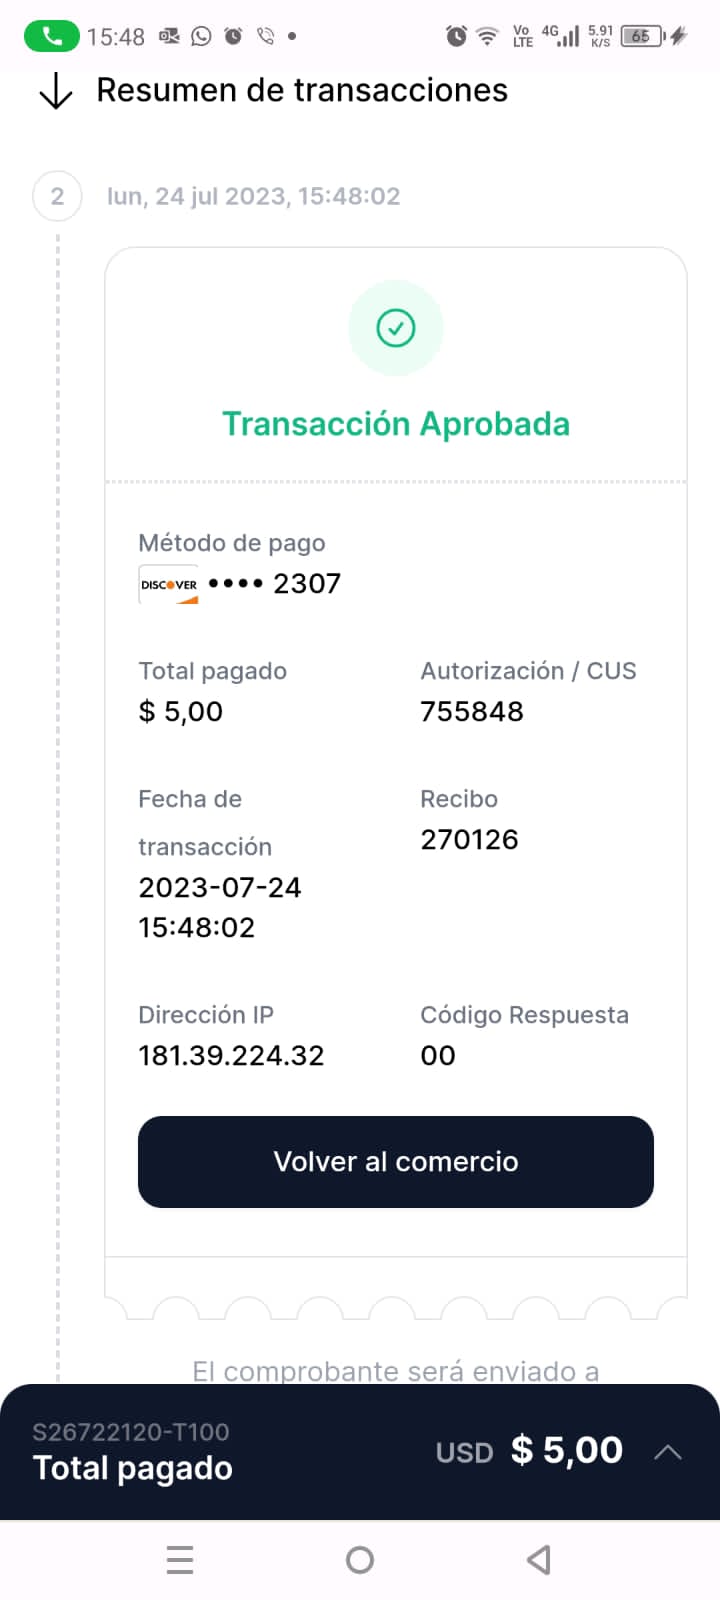The image size is (720, 1600).
Task: Tap the receipt number 270126
Action: pyautogui.click(x=469, y=840)
